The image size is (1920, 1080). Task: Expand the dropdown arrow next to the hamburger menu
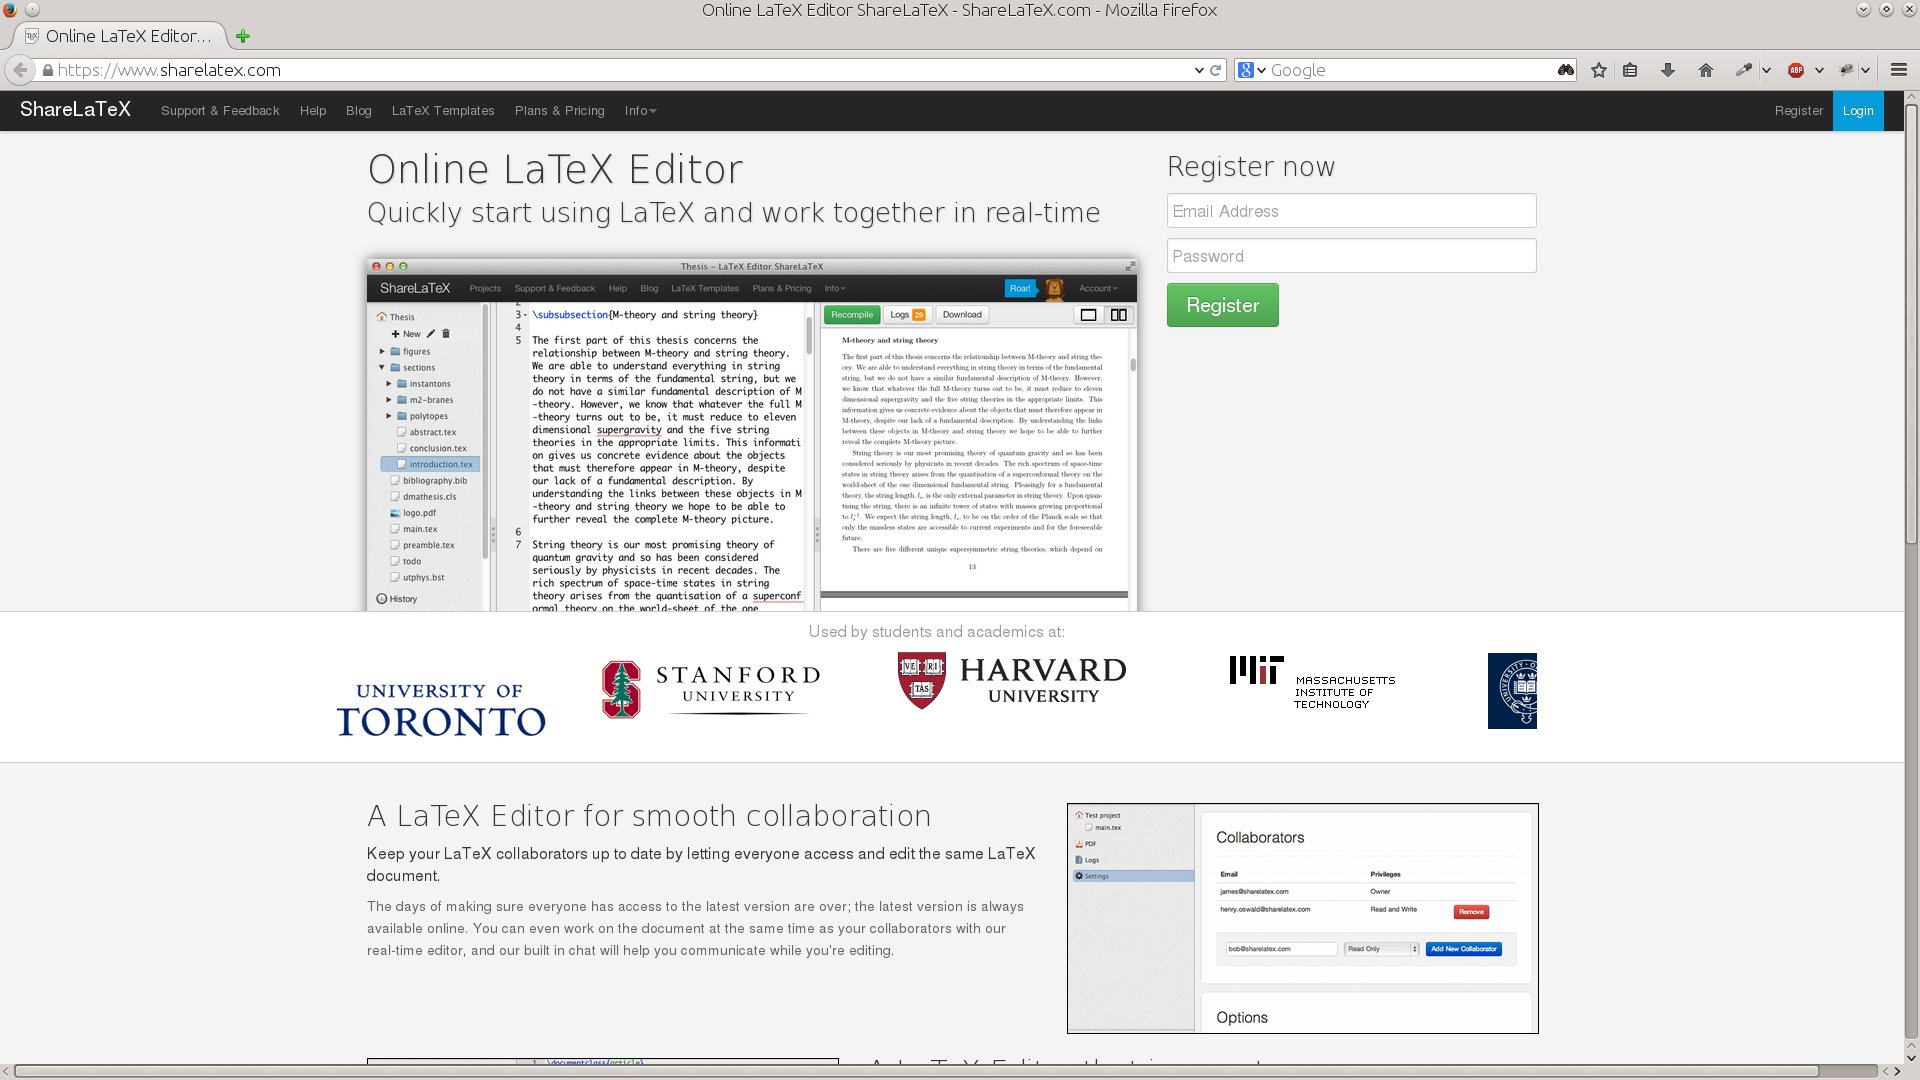click(x=1866, y=70)
